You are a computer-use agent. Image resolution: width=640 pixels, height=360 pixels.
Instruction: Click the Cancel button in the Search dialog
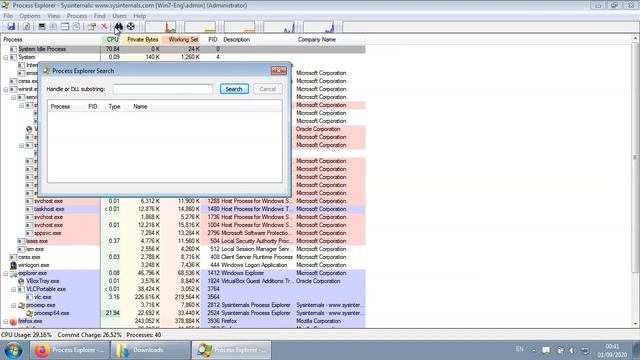(x=267, y=89)
